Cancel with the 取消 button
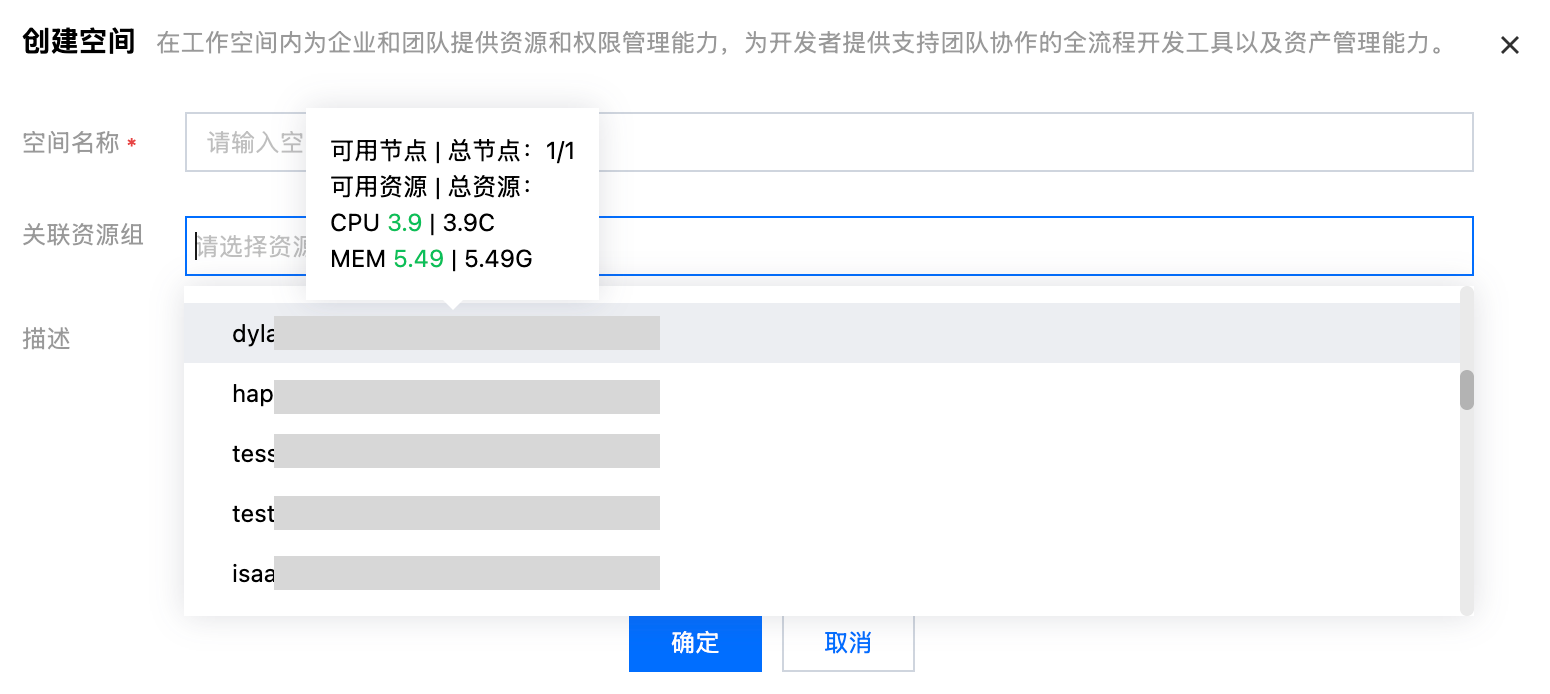The width and height of the screenshot is (1550, 694). pos(848,642)
